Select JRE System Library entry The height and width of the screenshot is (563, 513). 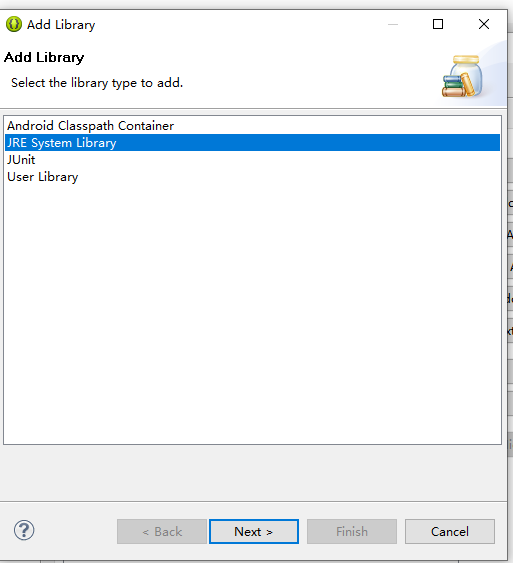pyautogui.click(x=252, y=143)
